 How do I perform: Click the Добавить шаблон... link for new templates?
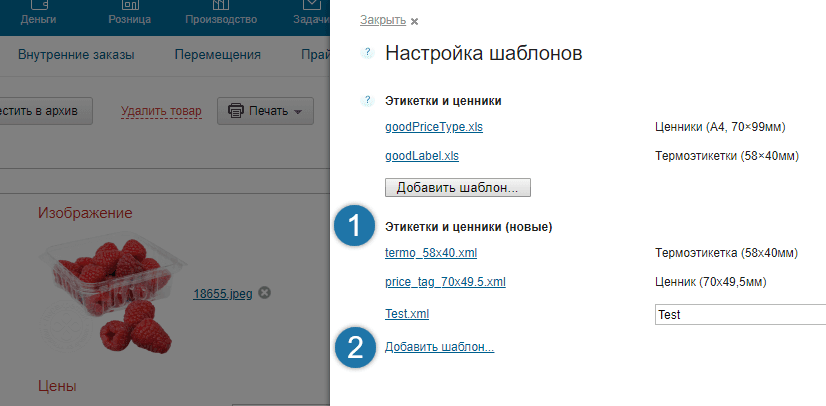pos(440,347)
